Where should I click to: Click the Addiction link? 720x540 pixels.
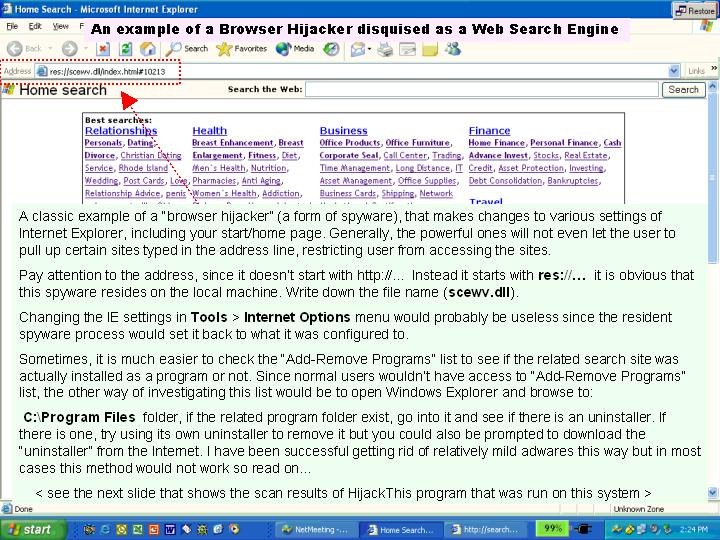[281, 193]
